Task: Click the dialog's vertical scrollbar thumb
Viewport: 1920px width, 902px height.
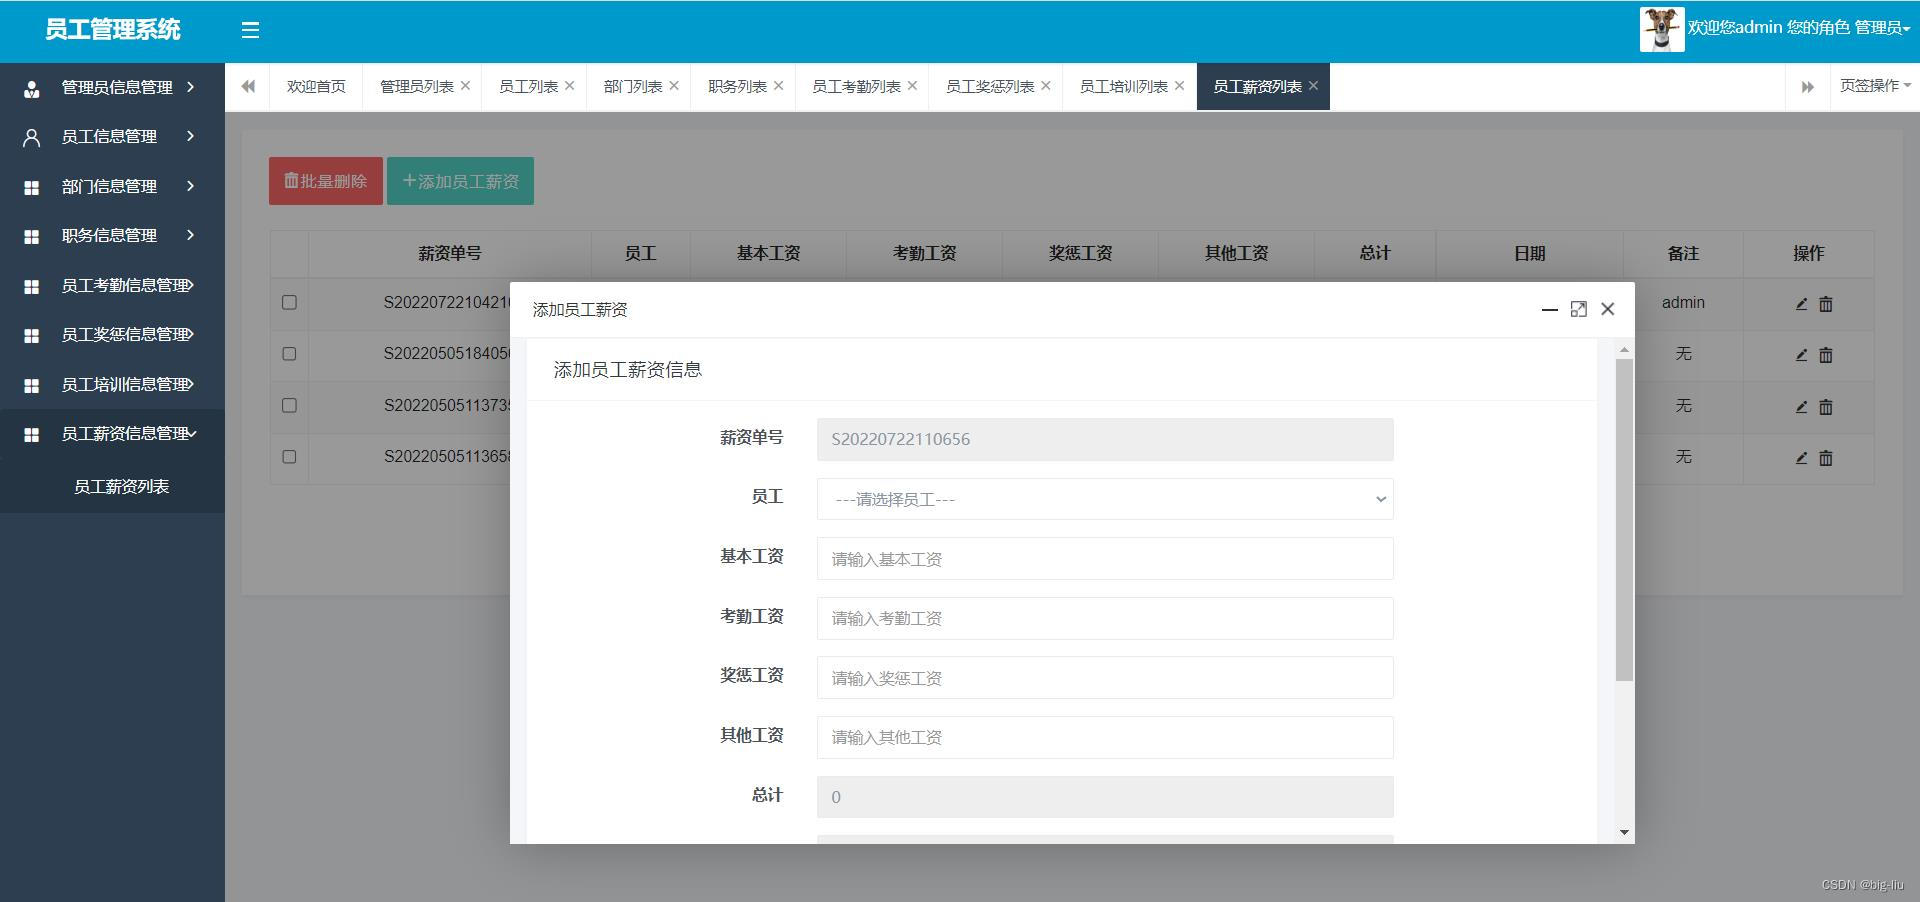Action: pyautogui.click(x=1623, y=520)
